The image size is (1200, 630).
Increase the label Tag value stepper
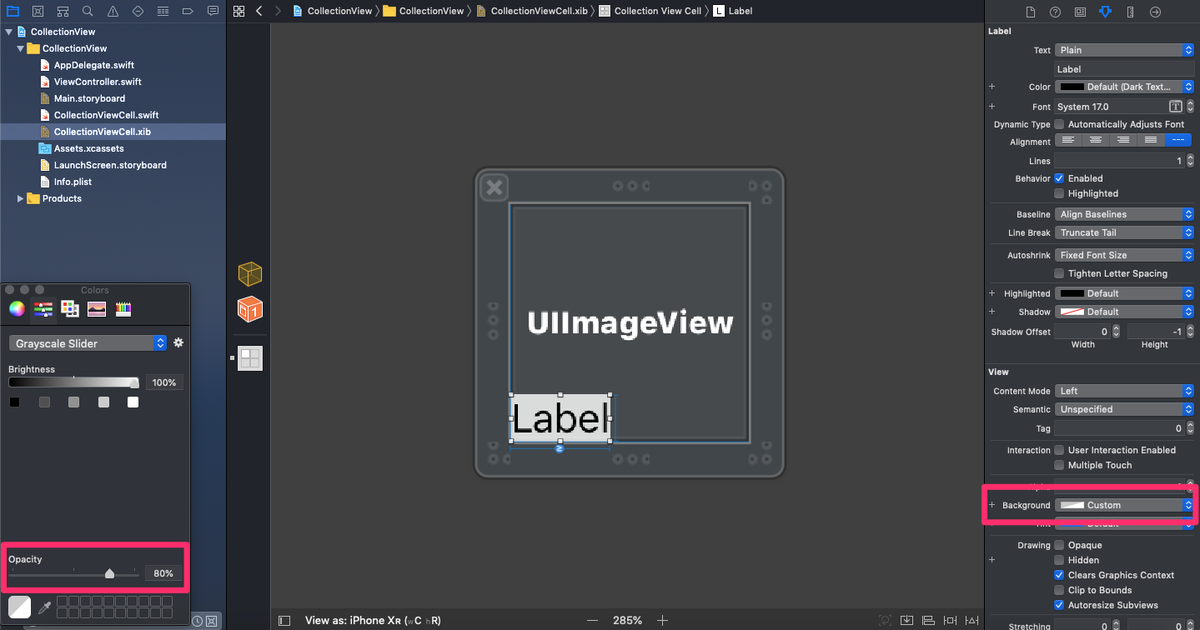coord(1188,425)
